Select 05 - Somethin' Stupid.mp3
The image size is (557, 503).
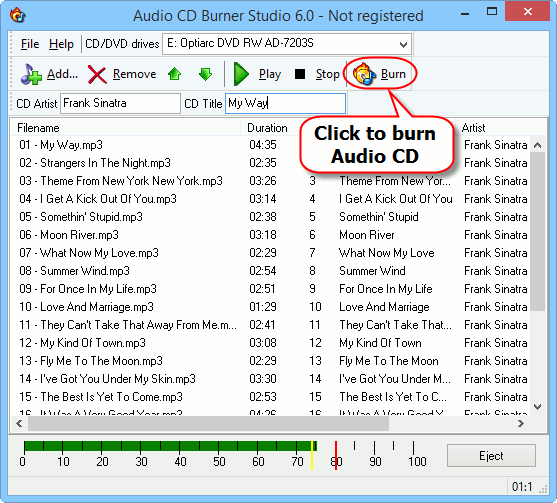tap(81, 217)
